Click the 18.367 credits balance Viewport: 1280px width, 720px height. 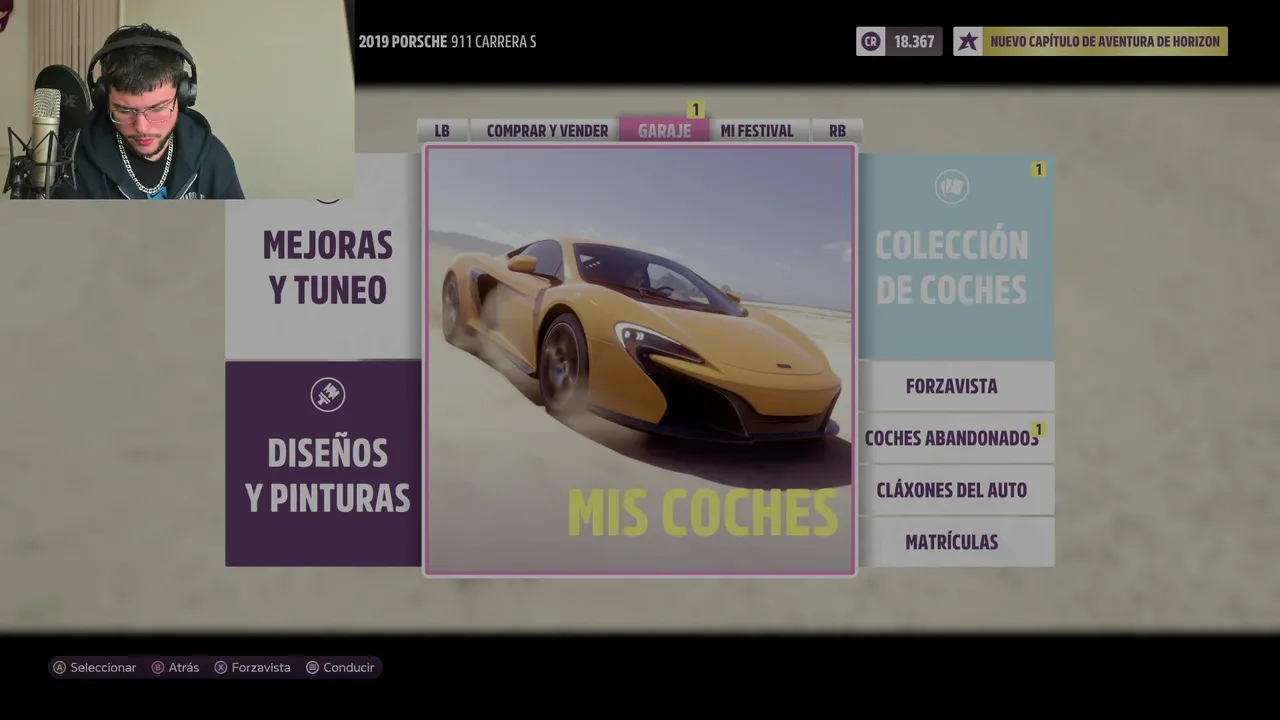pyautogui.click(x=914, y=41)
